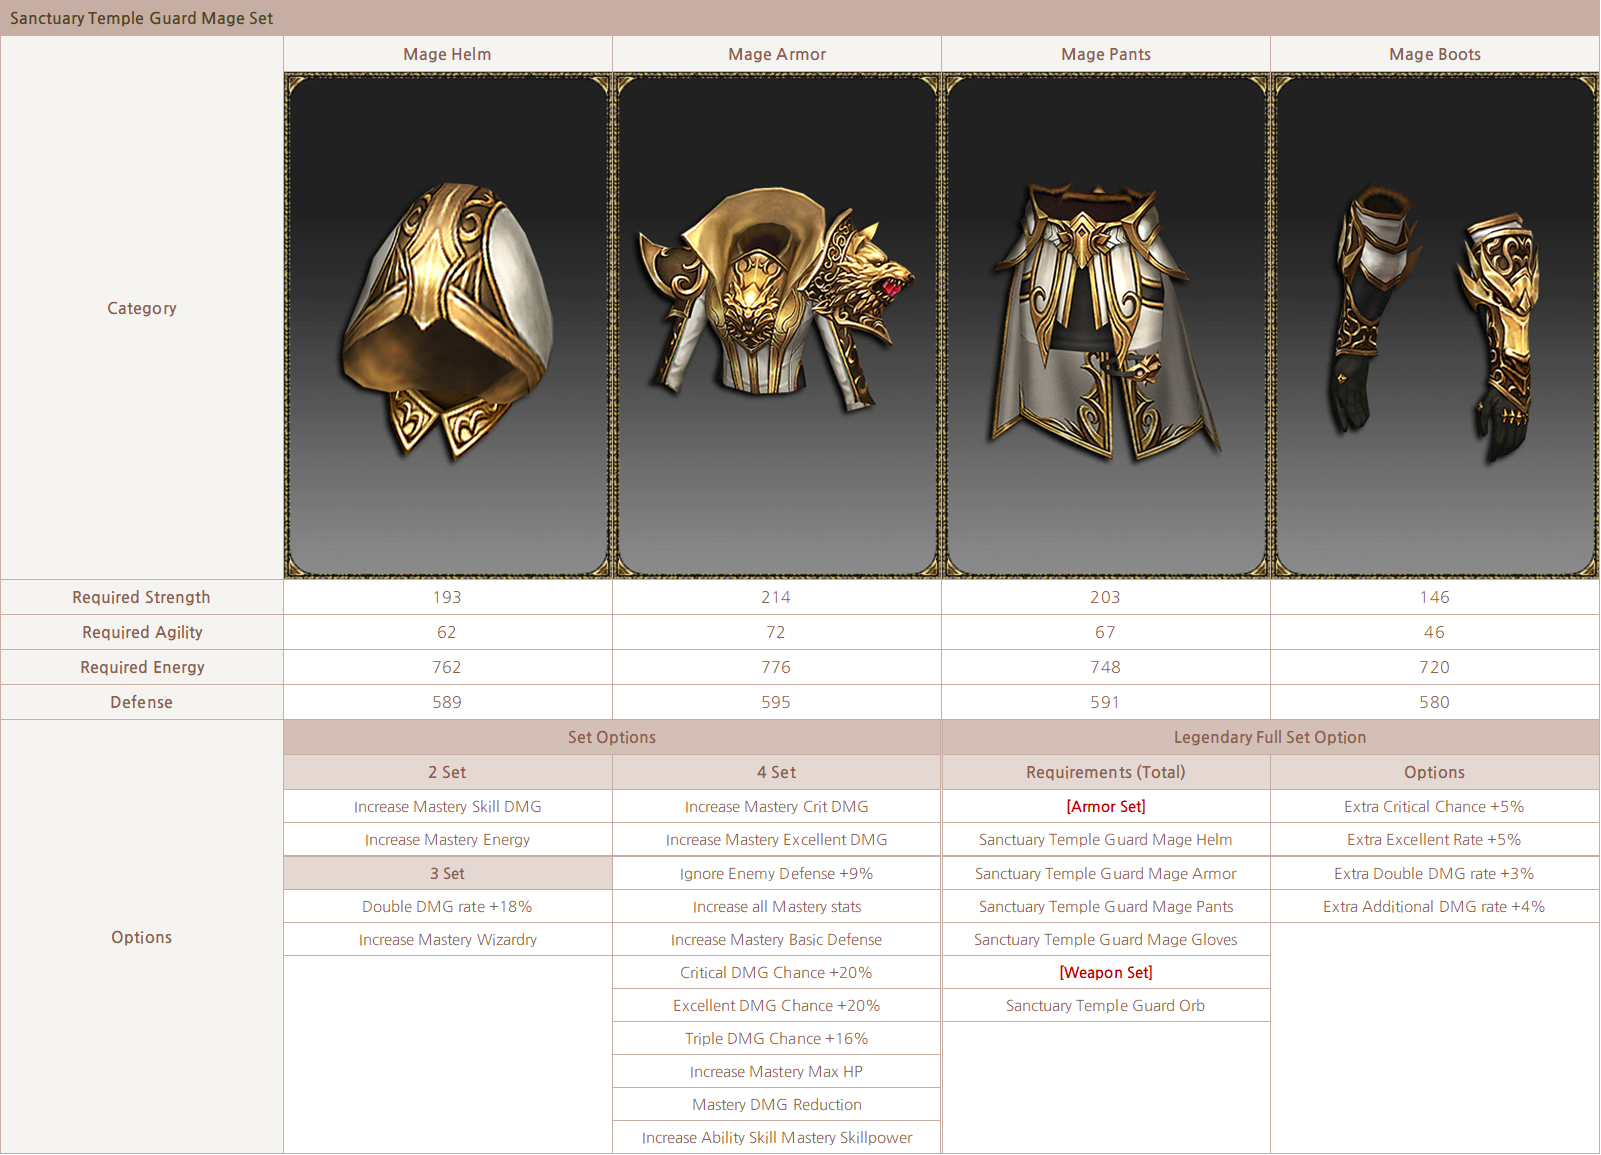Viewport: 1601px width, 1155px height.
Task: Select 'Double DMG rate +18%' cell
Action: (447, 906)
